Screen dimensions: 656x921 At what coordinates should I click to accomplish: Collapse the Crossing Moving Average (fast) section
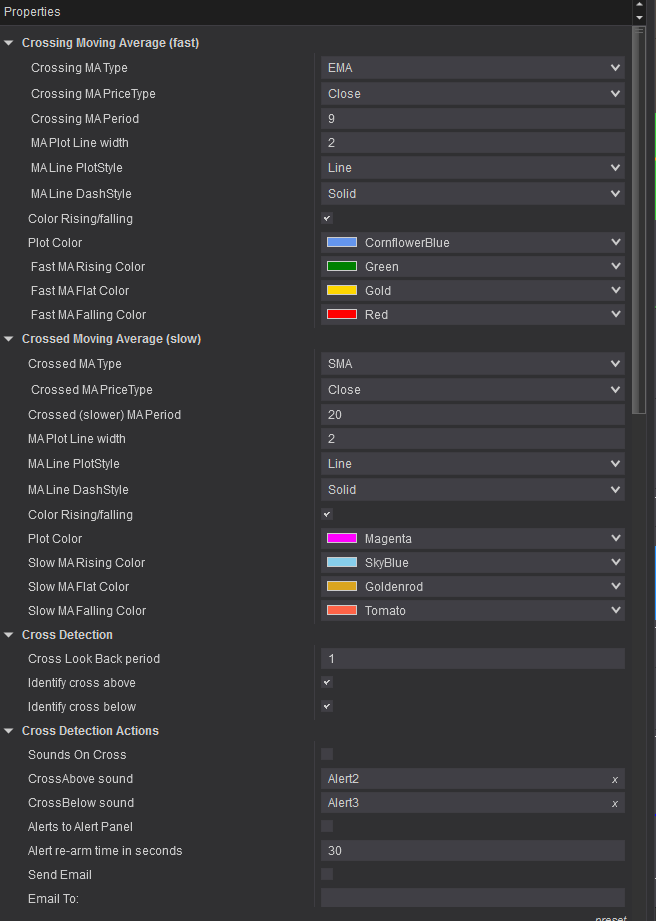[9, 43]
